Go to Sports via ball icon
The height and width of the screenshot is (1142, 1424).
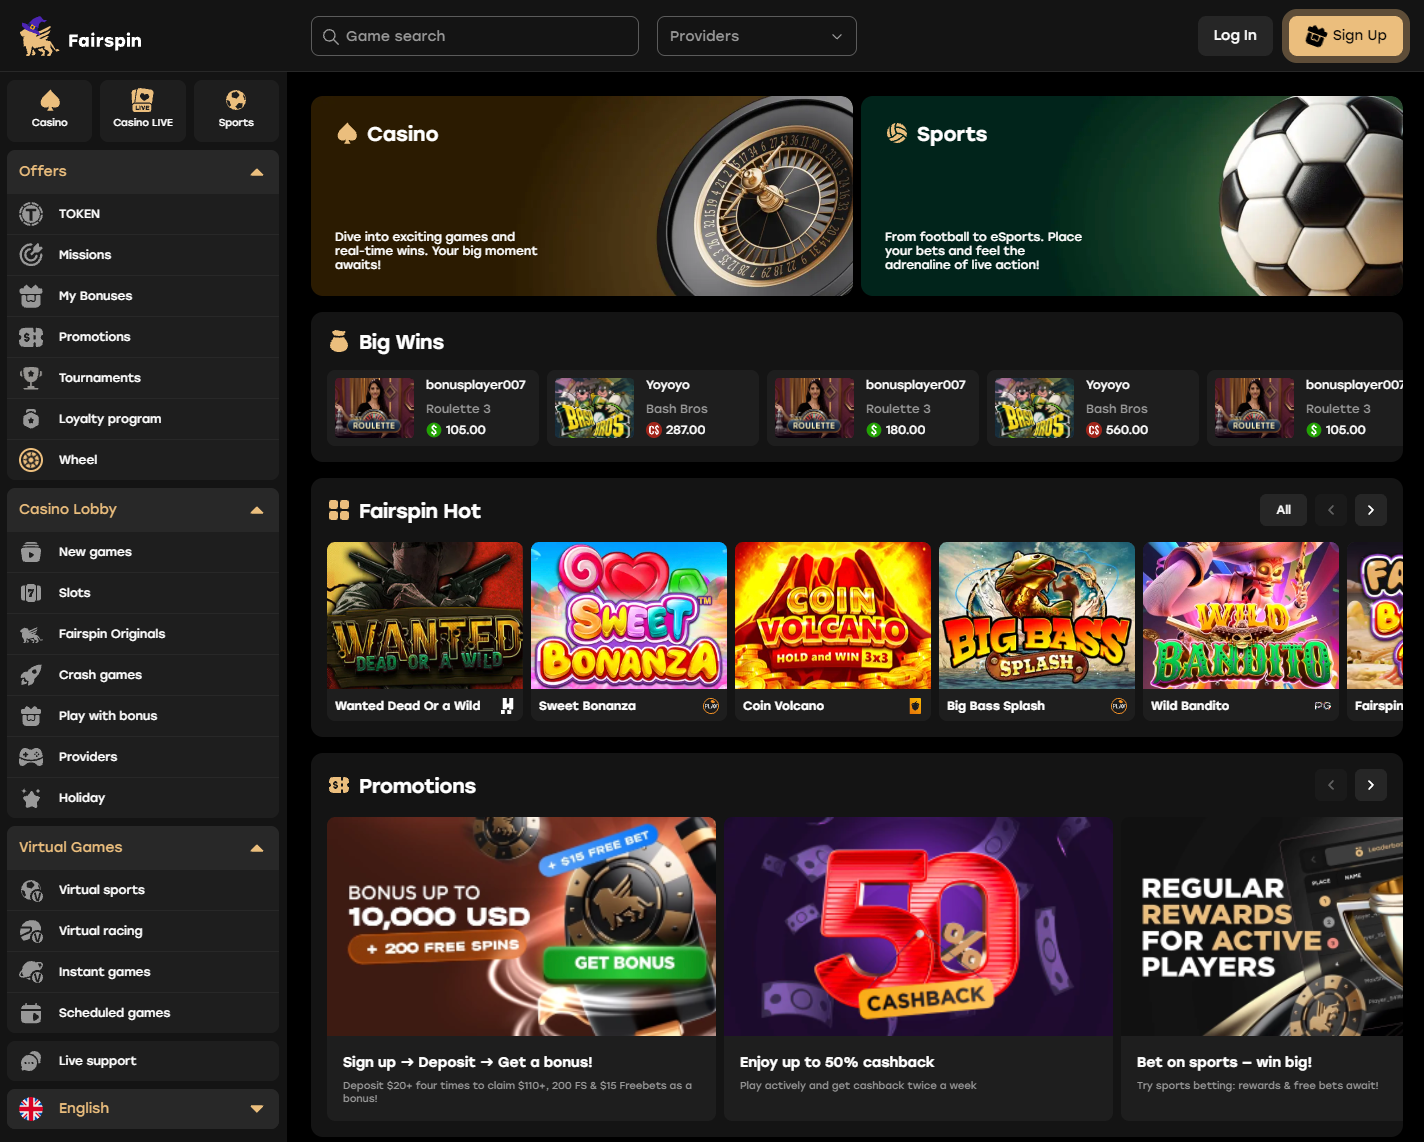[x=236, y=101]
